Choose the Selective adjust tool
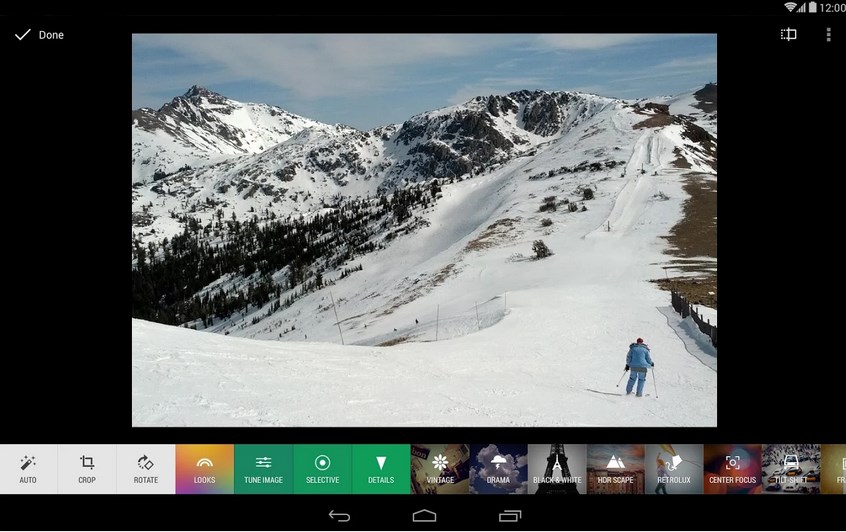 click(322, 469)
